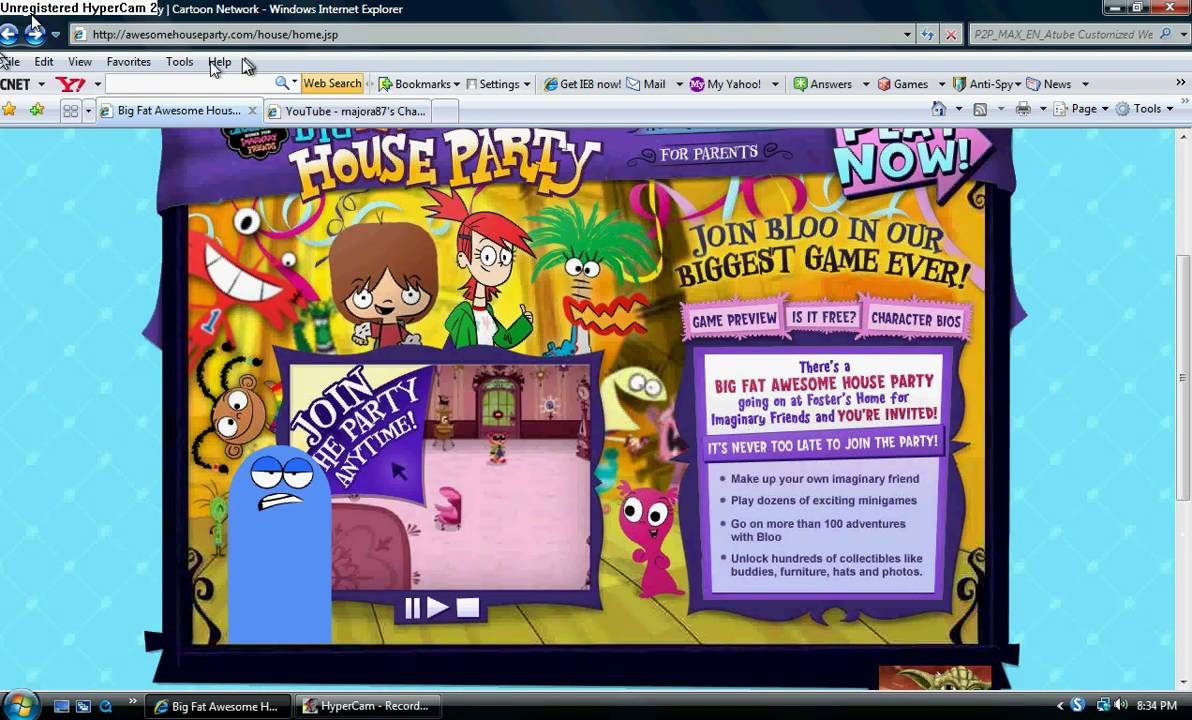Show more Yahoo toolbar items chevron
This screenshot has width=1192, height=720.
tap(1180, 82)
